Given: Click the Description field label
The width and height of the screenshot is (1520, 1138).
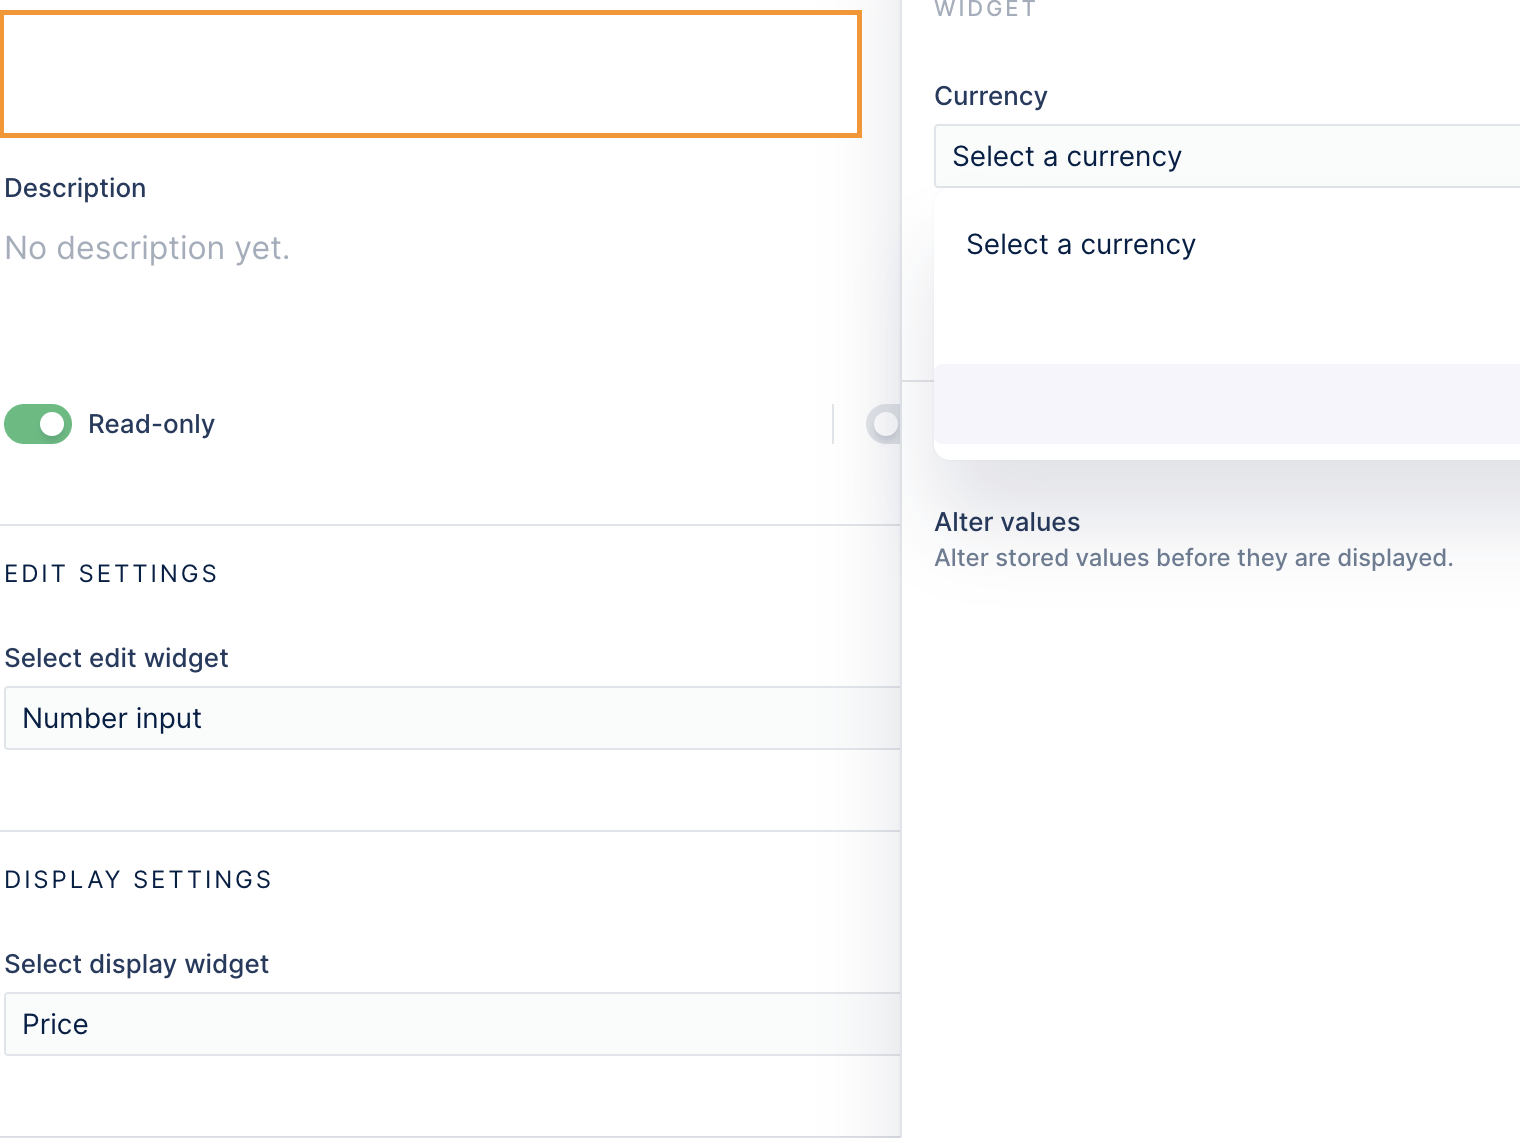Looking at the screenshot, I should [75, 188].
